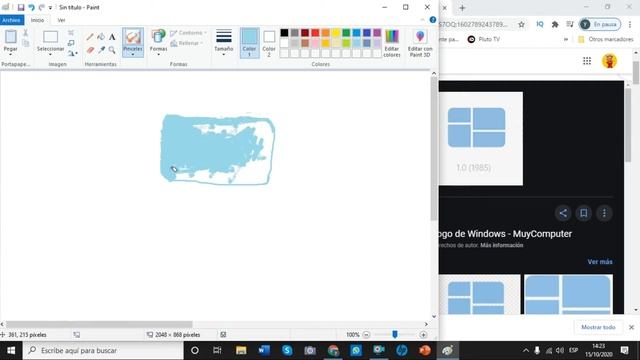The image size is (640, 360).
Task: Click the Cut scissors icon
Action: point(25,33)
